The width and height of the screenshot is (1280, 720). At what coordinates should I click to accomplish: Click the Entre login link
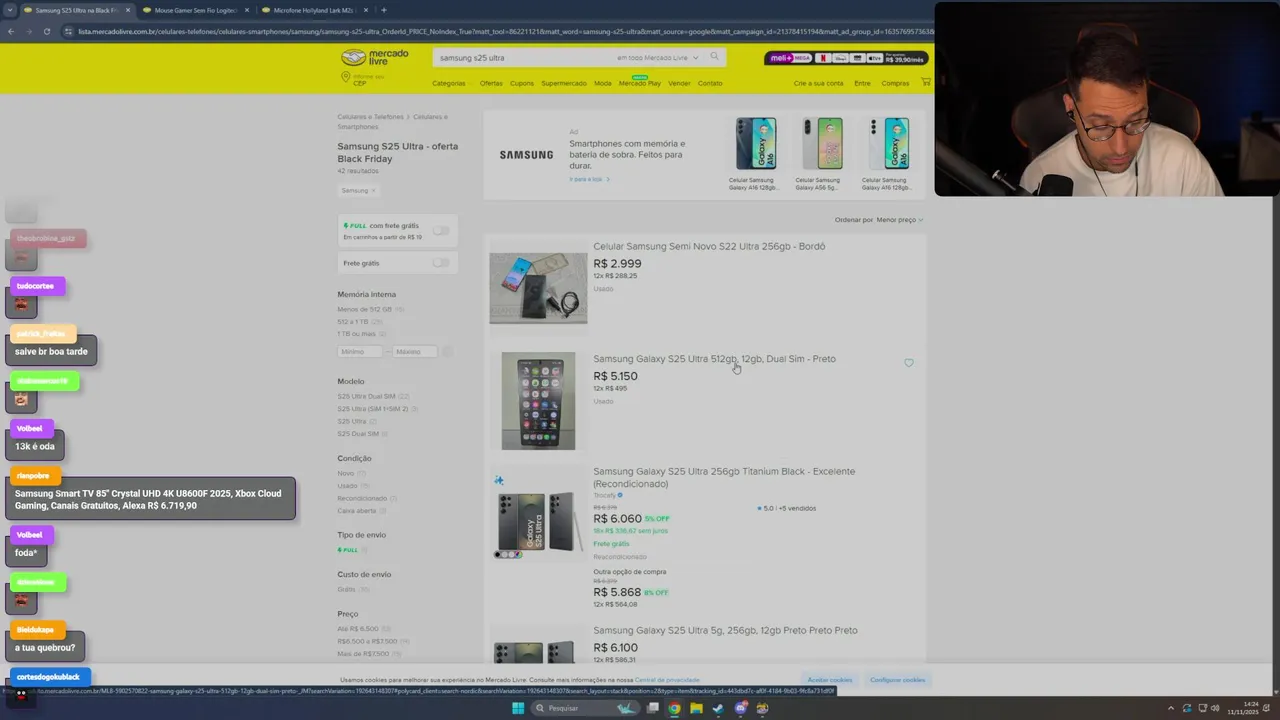pyautogui.click(x=862, y=83)
